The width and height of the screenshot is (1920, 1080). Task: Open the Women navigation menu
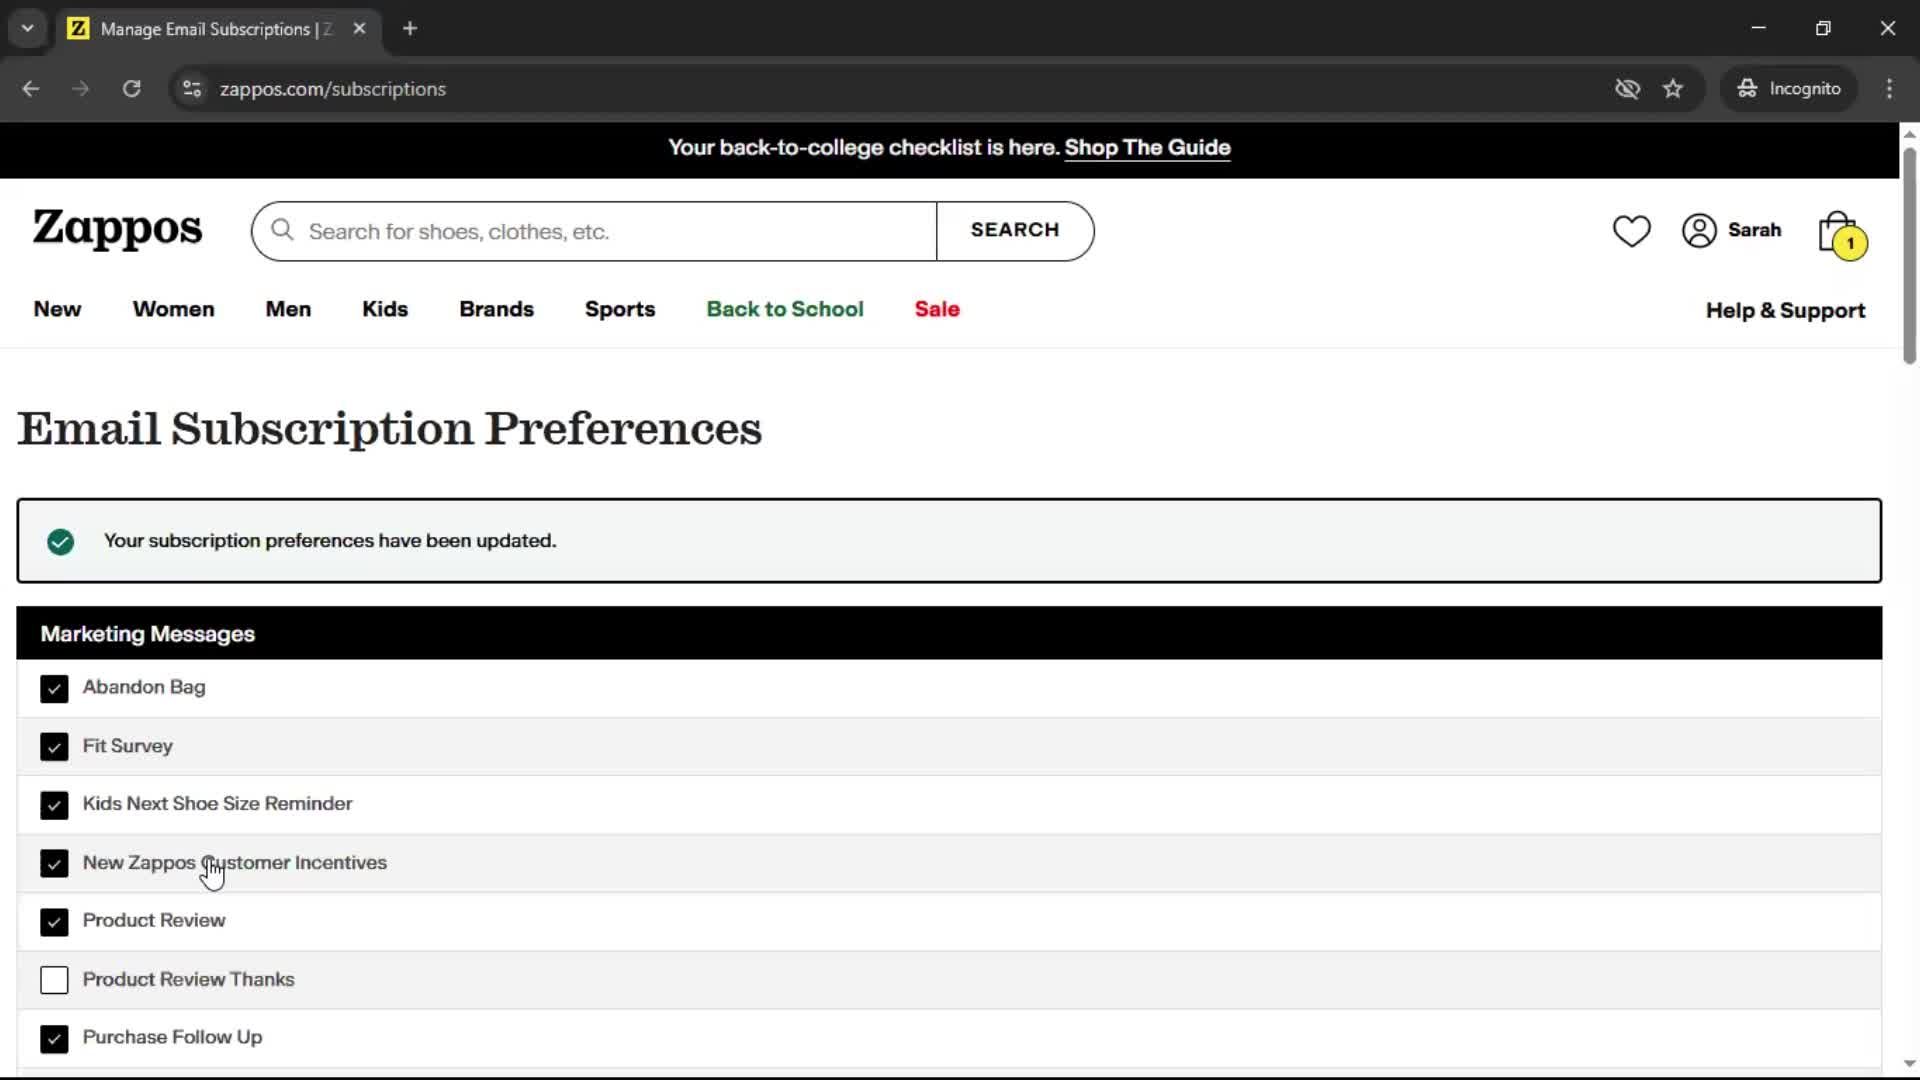(x=173, y=310)
